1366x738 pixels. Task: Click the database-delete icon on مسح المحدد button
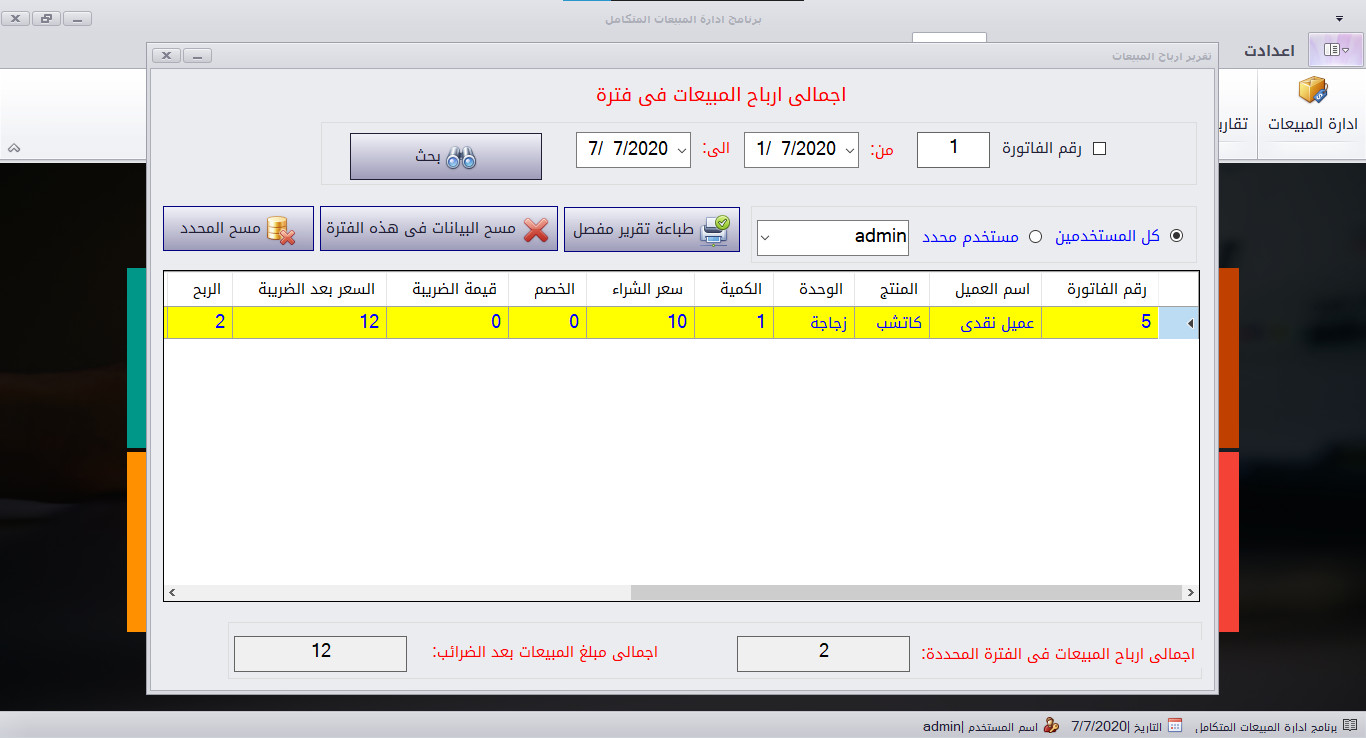click(279, 229)
